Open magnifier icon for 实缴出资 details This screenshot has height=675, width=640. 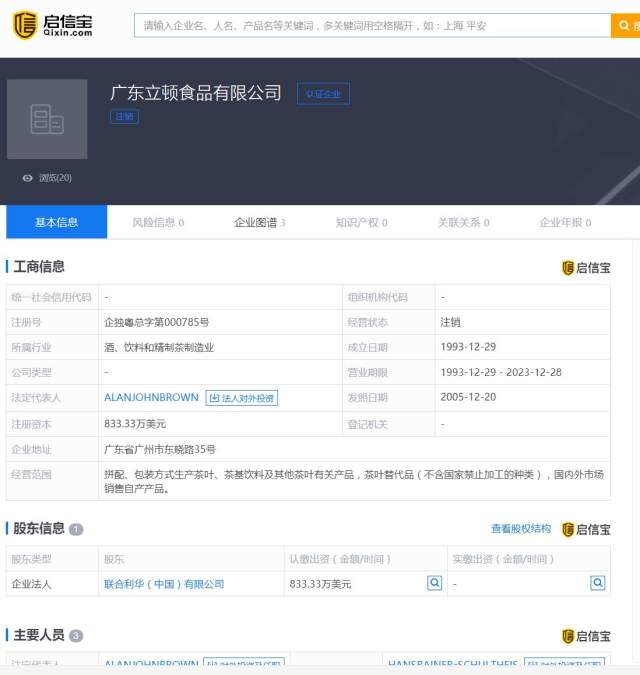pos(598,583)
